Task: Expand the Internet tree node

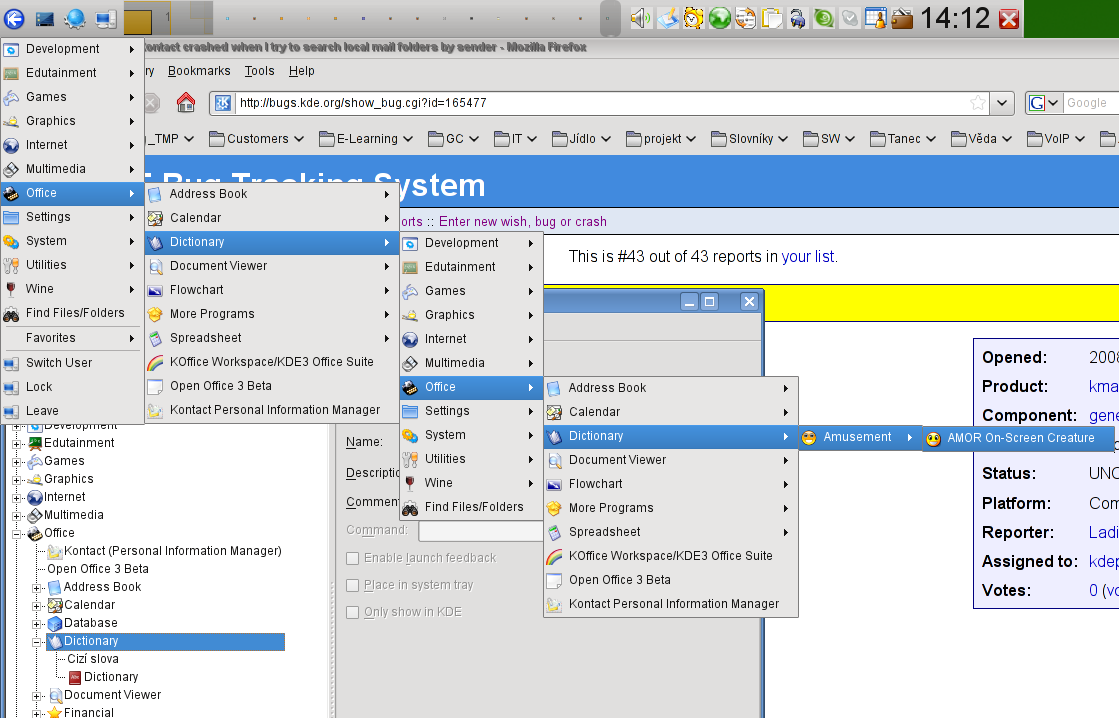Action: tap(16, 497)
